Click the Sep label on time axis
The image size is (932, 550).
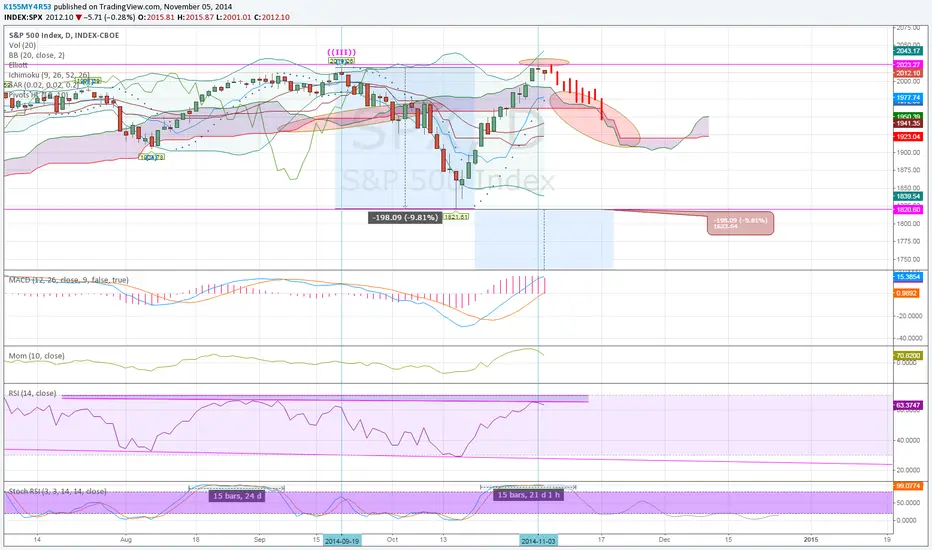coord(259,540)
